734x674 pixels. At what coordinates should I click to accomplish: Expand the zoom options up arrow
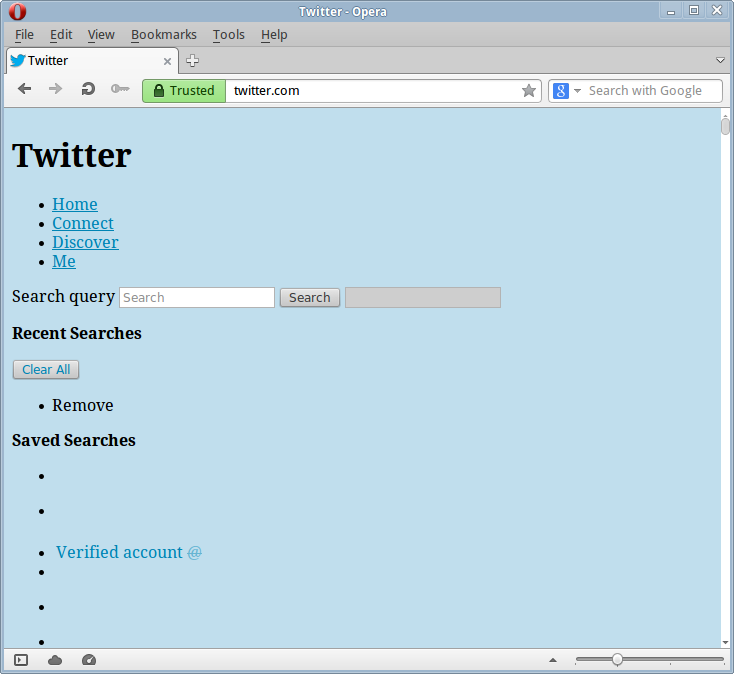tap(553, 660)
